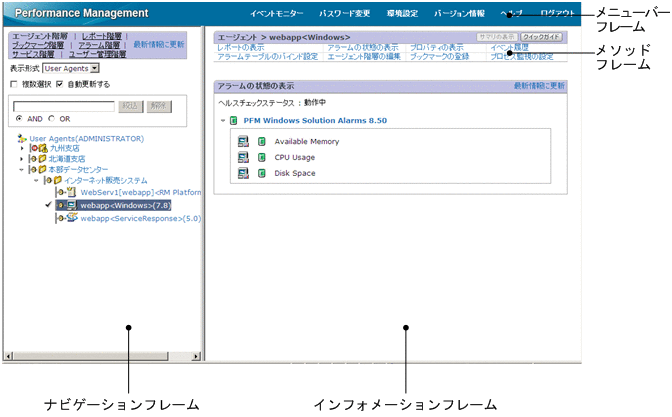The width and height of the screenshot is (672, 417).
Task: Switch to the サービス階層 tab
Action: point(33,54)
